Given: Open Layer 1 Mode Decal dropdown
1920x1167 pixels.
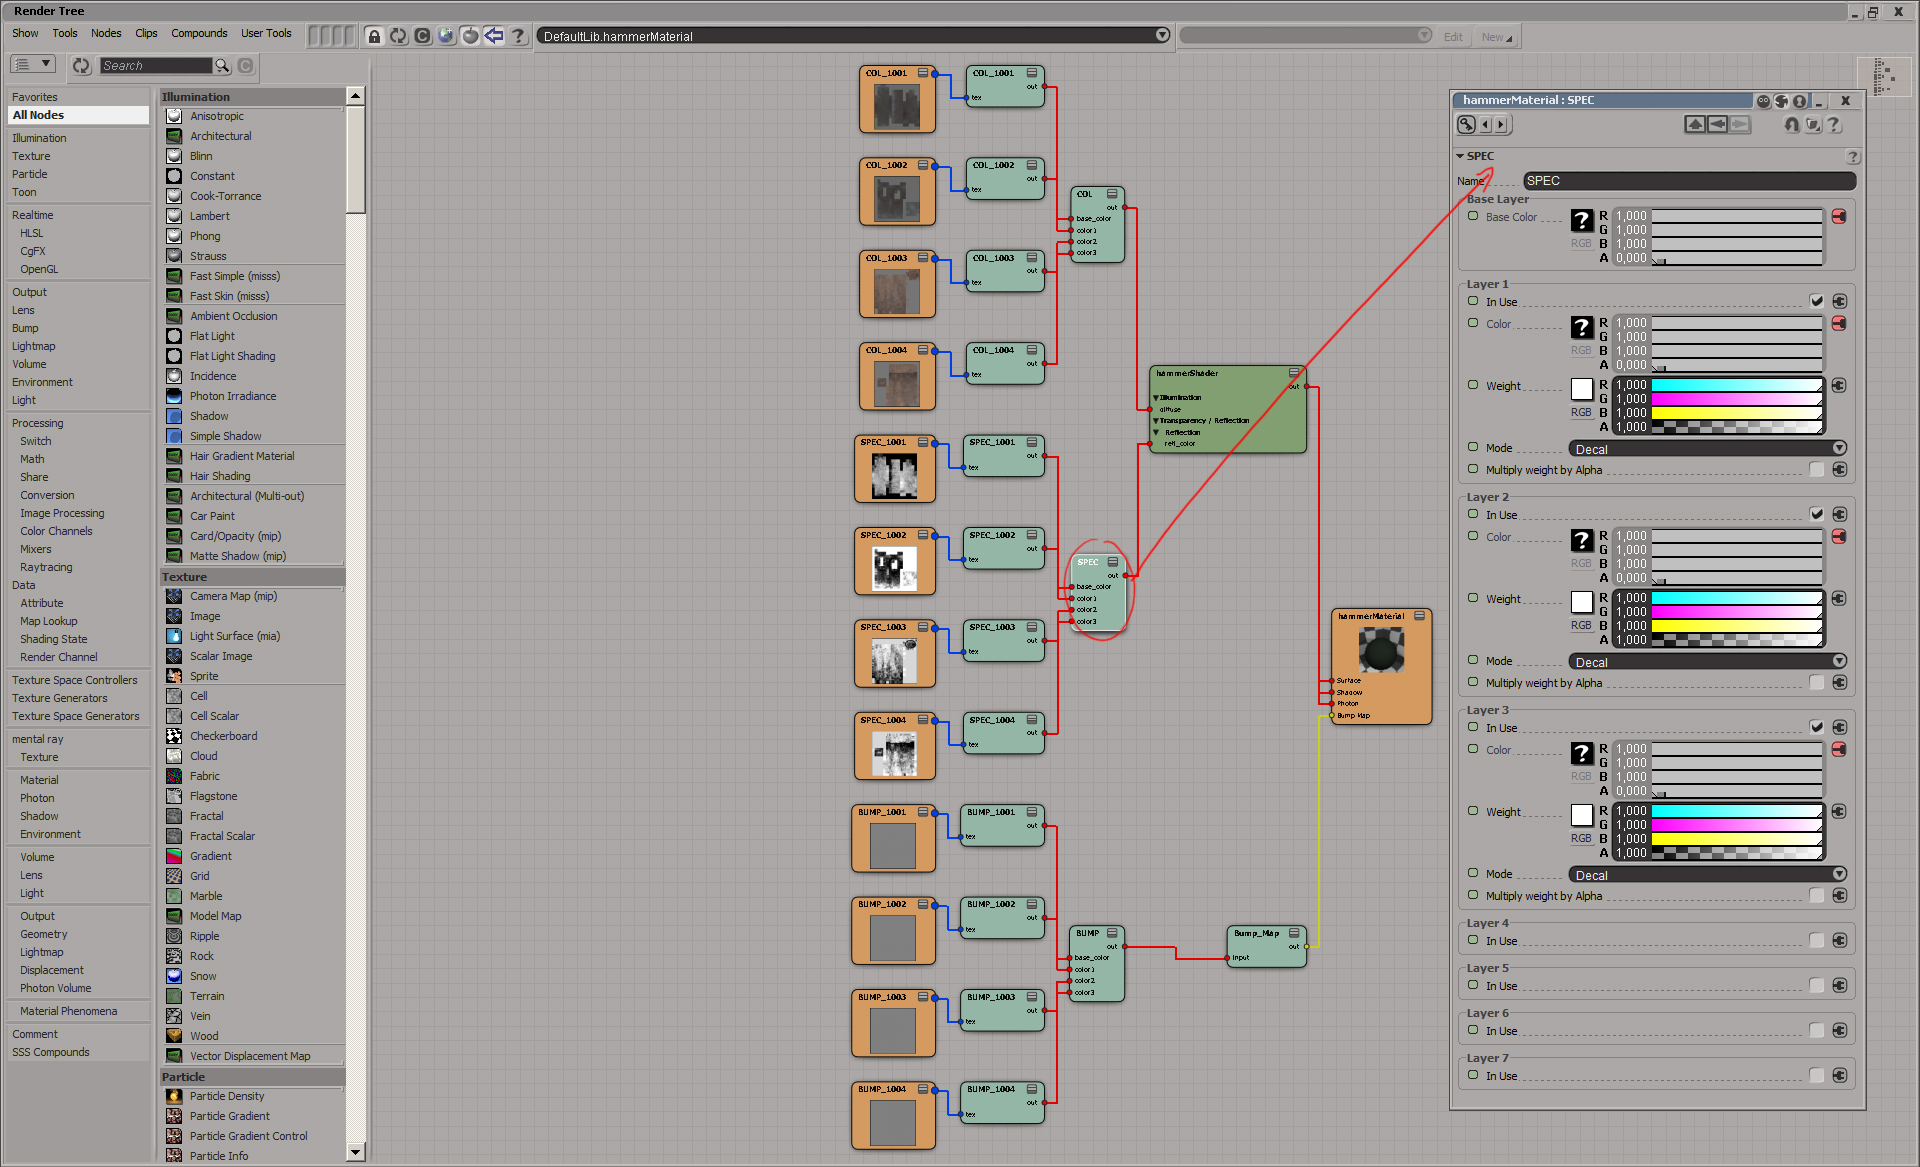Looking at the screenshot, I should 1707,449.
